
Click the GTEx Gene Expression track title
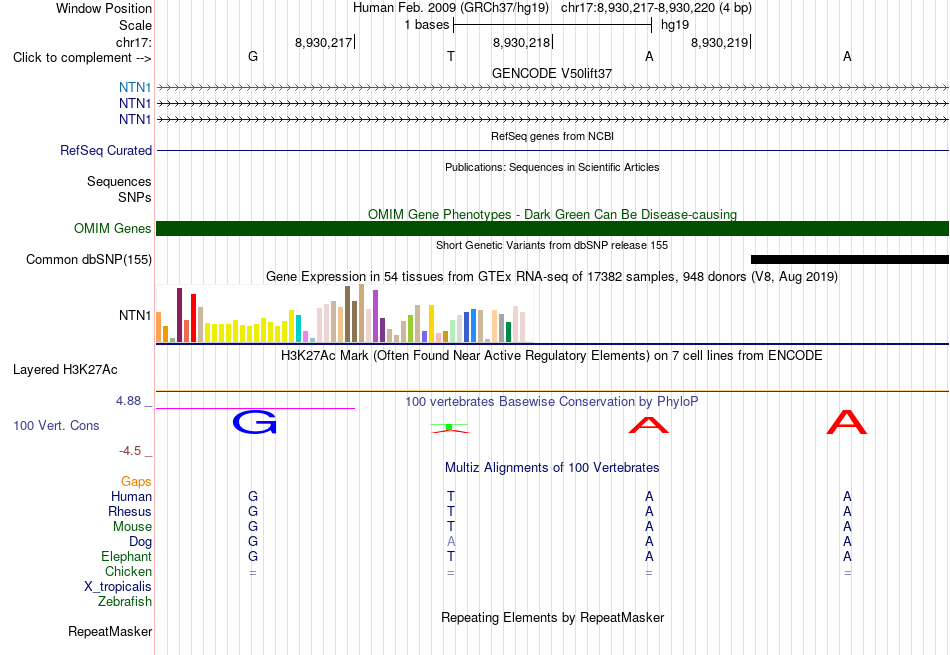click(x=552, y=277)
